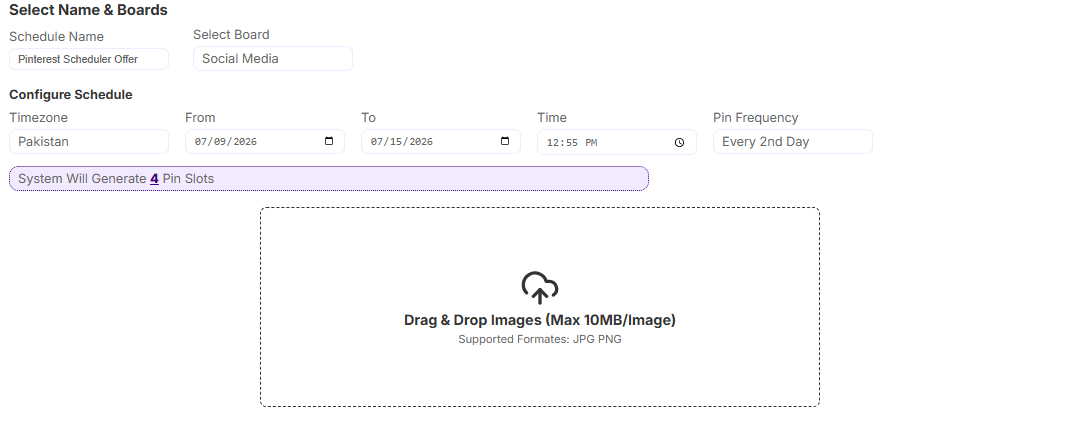Screen dimensions: 1074x423
Task: Click the Time label
Action: click(552, 118)
